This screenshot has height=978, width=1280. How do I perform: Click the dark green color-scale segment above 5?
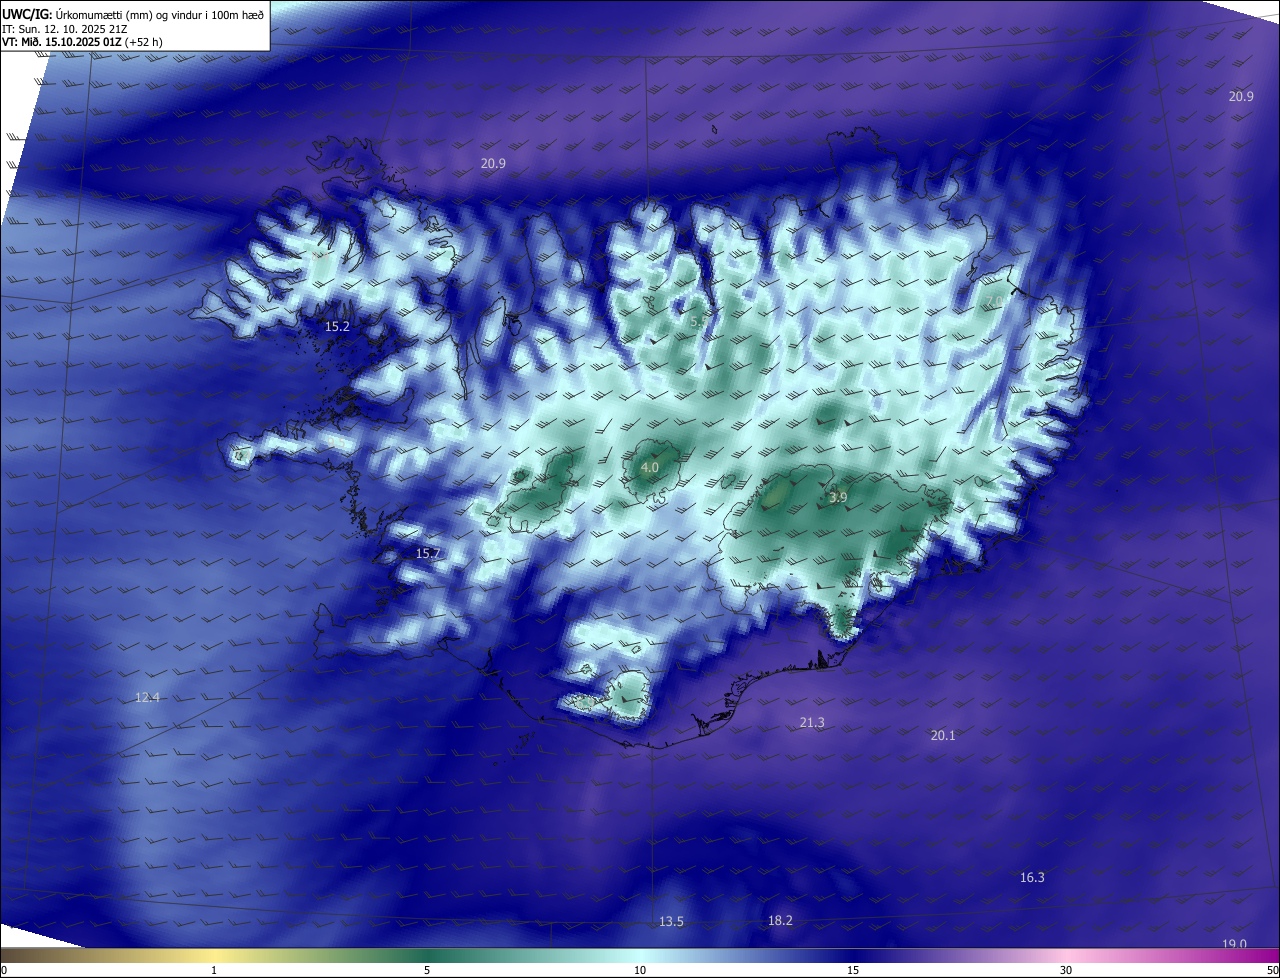(x=427, y=955)
